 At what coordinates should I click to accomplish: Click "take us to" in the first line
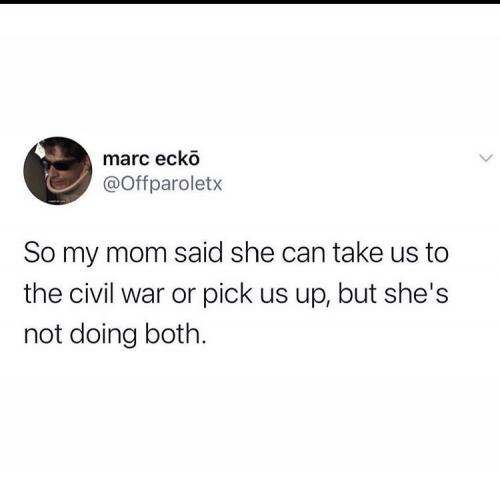click(391, 253)
